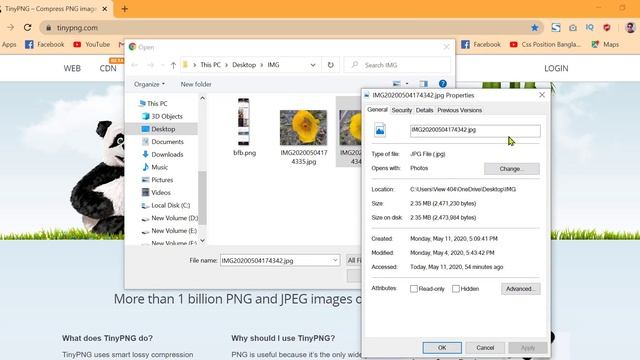Image resolution: width=640 pixels, height=360 pixels.
Task: Switch to the Security tab
Action: (x=402, y=110)
